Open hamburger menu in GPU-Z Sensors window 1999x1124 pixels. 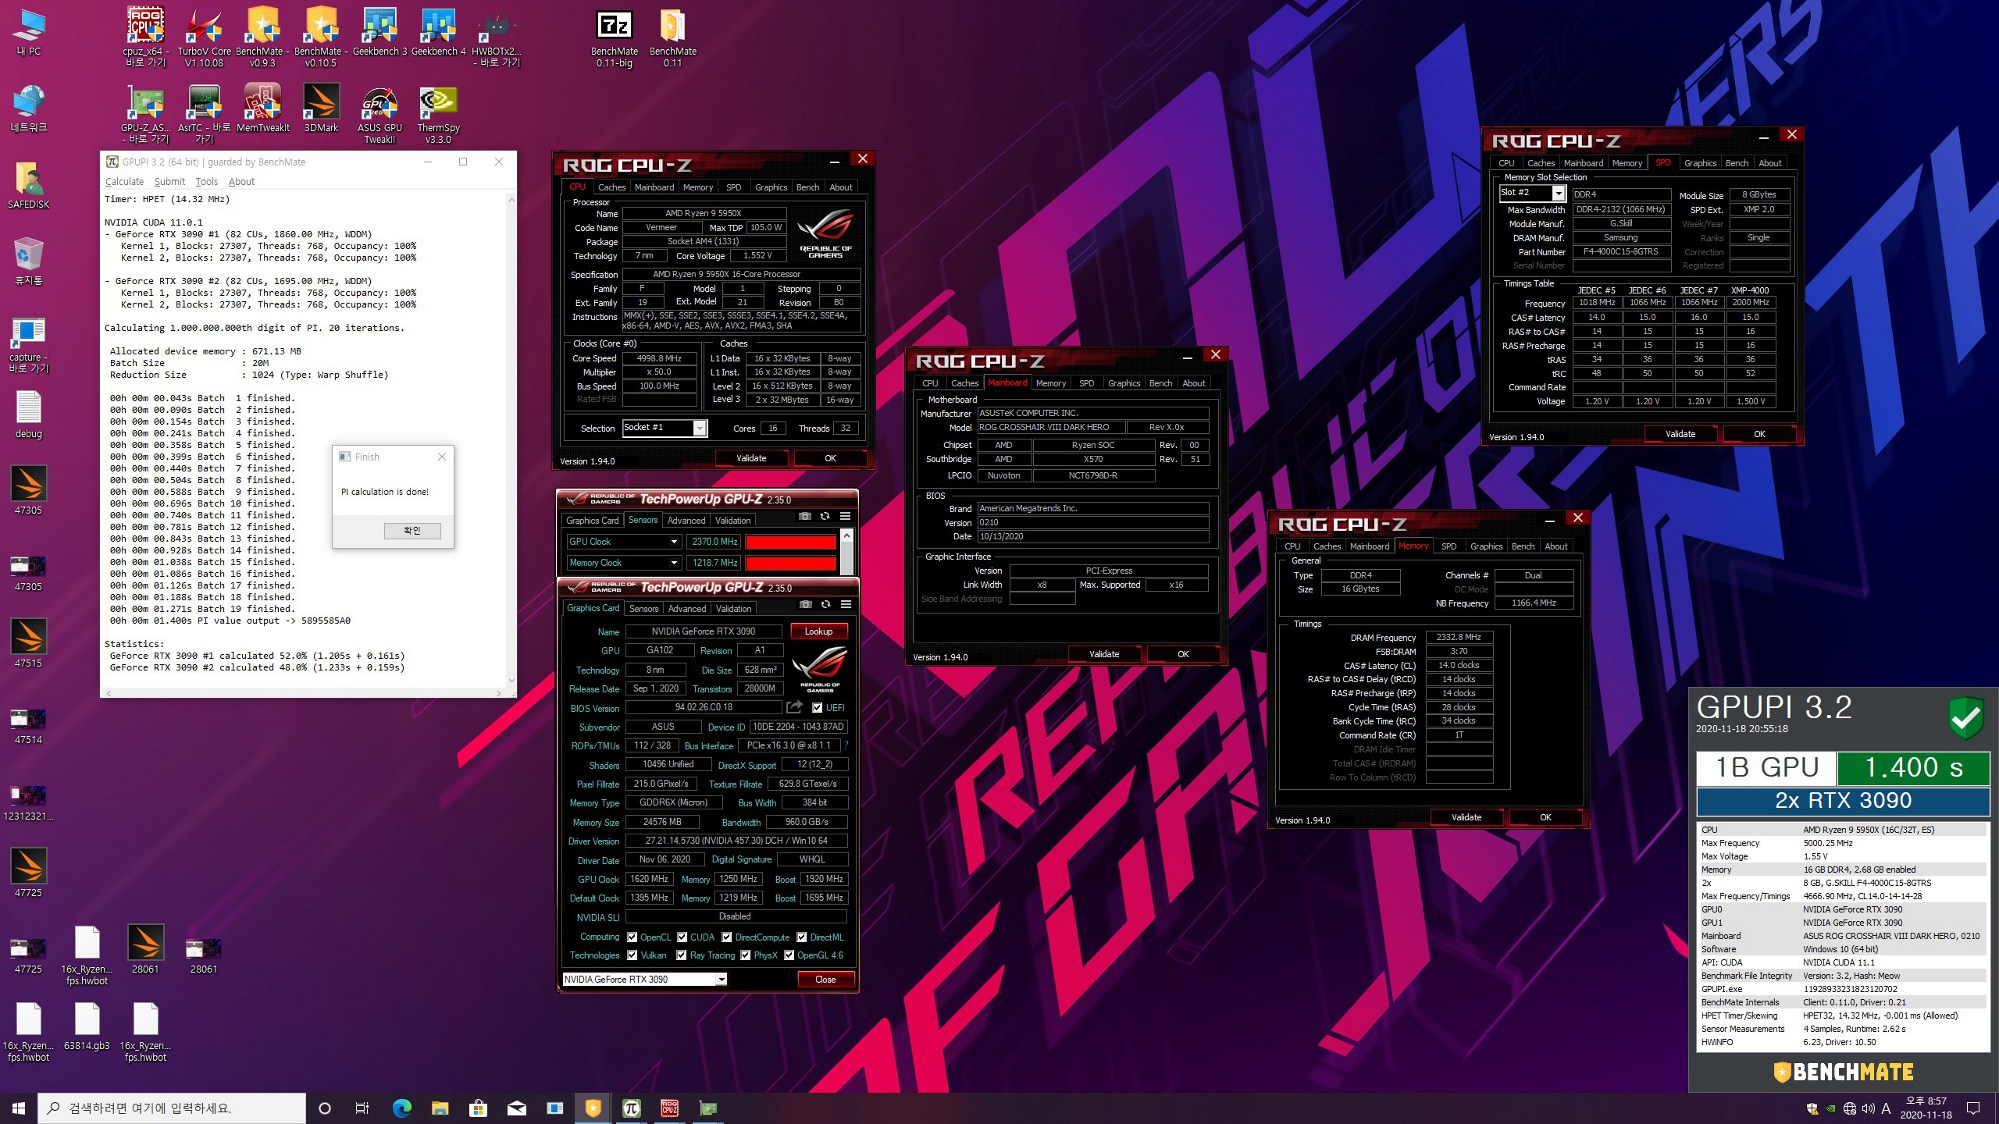[845, 516]
